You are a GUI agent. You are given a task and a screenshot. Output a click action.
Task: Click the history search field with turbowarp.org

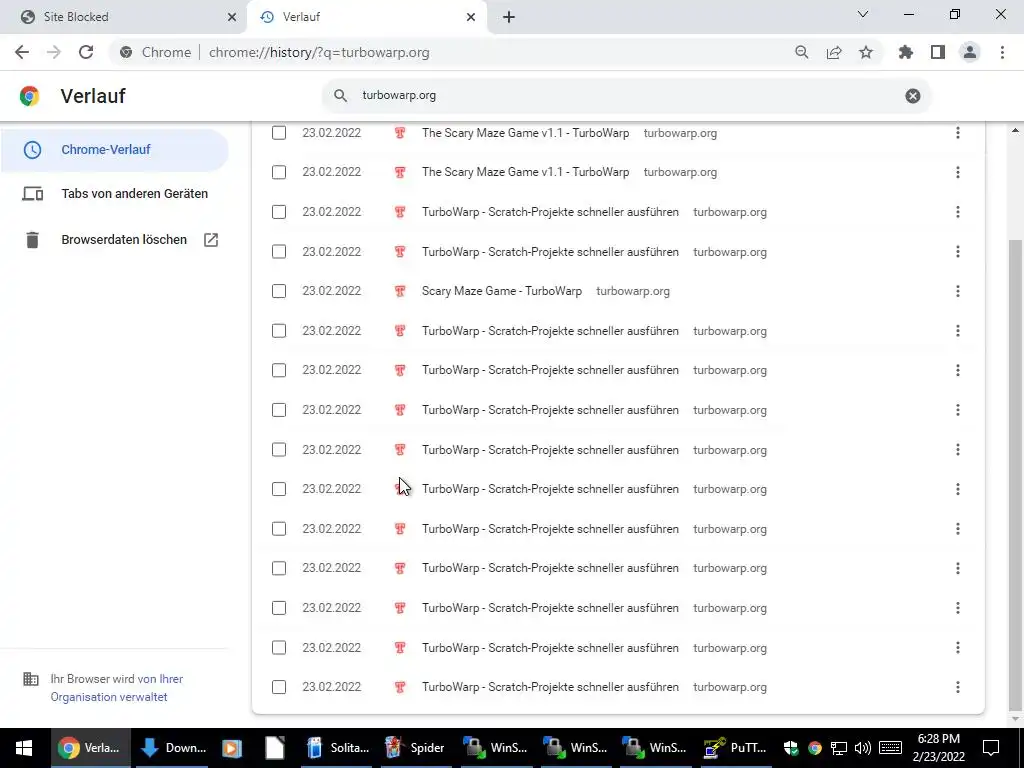pyautogui.click(x=627, y=95)
